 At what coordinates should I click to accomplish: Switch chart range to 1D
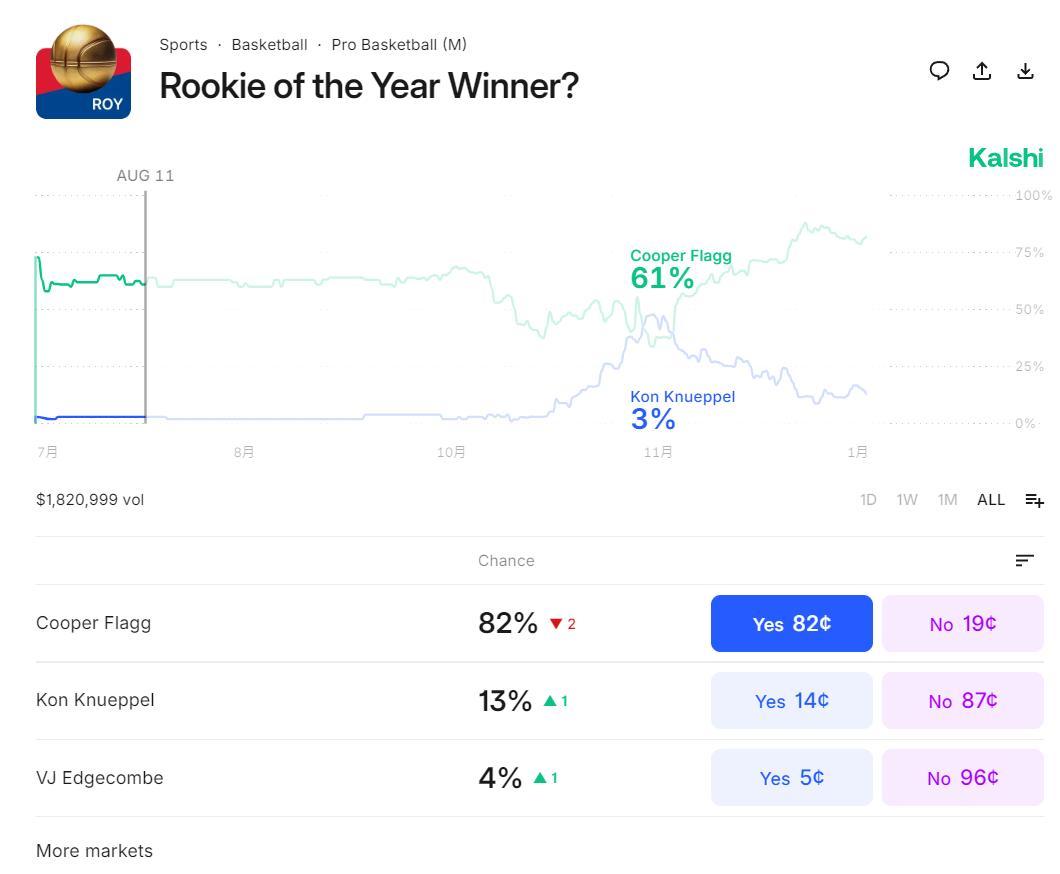pyautogui.click(x=868, y=500)
